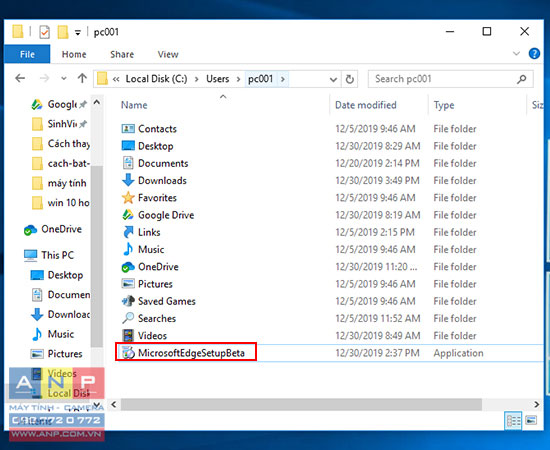Viewport: 550px width, 450px height.
Task: Click Local Disk (C:) in address breadcrumb
Action: (156, 79)
